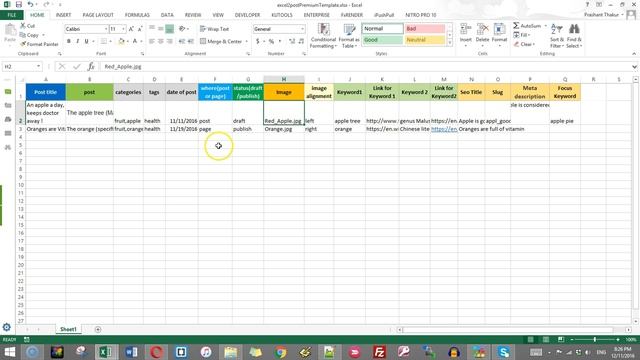Image resolution: width=640 pixels, height=360 pixels.
Task: Click the Insert Function fx icon
Action: pos(91,66)
